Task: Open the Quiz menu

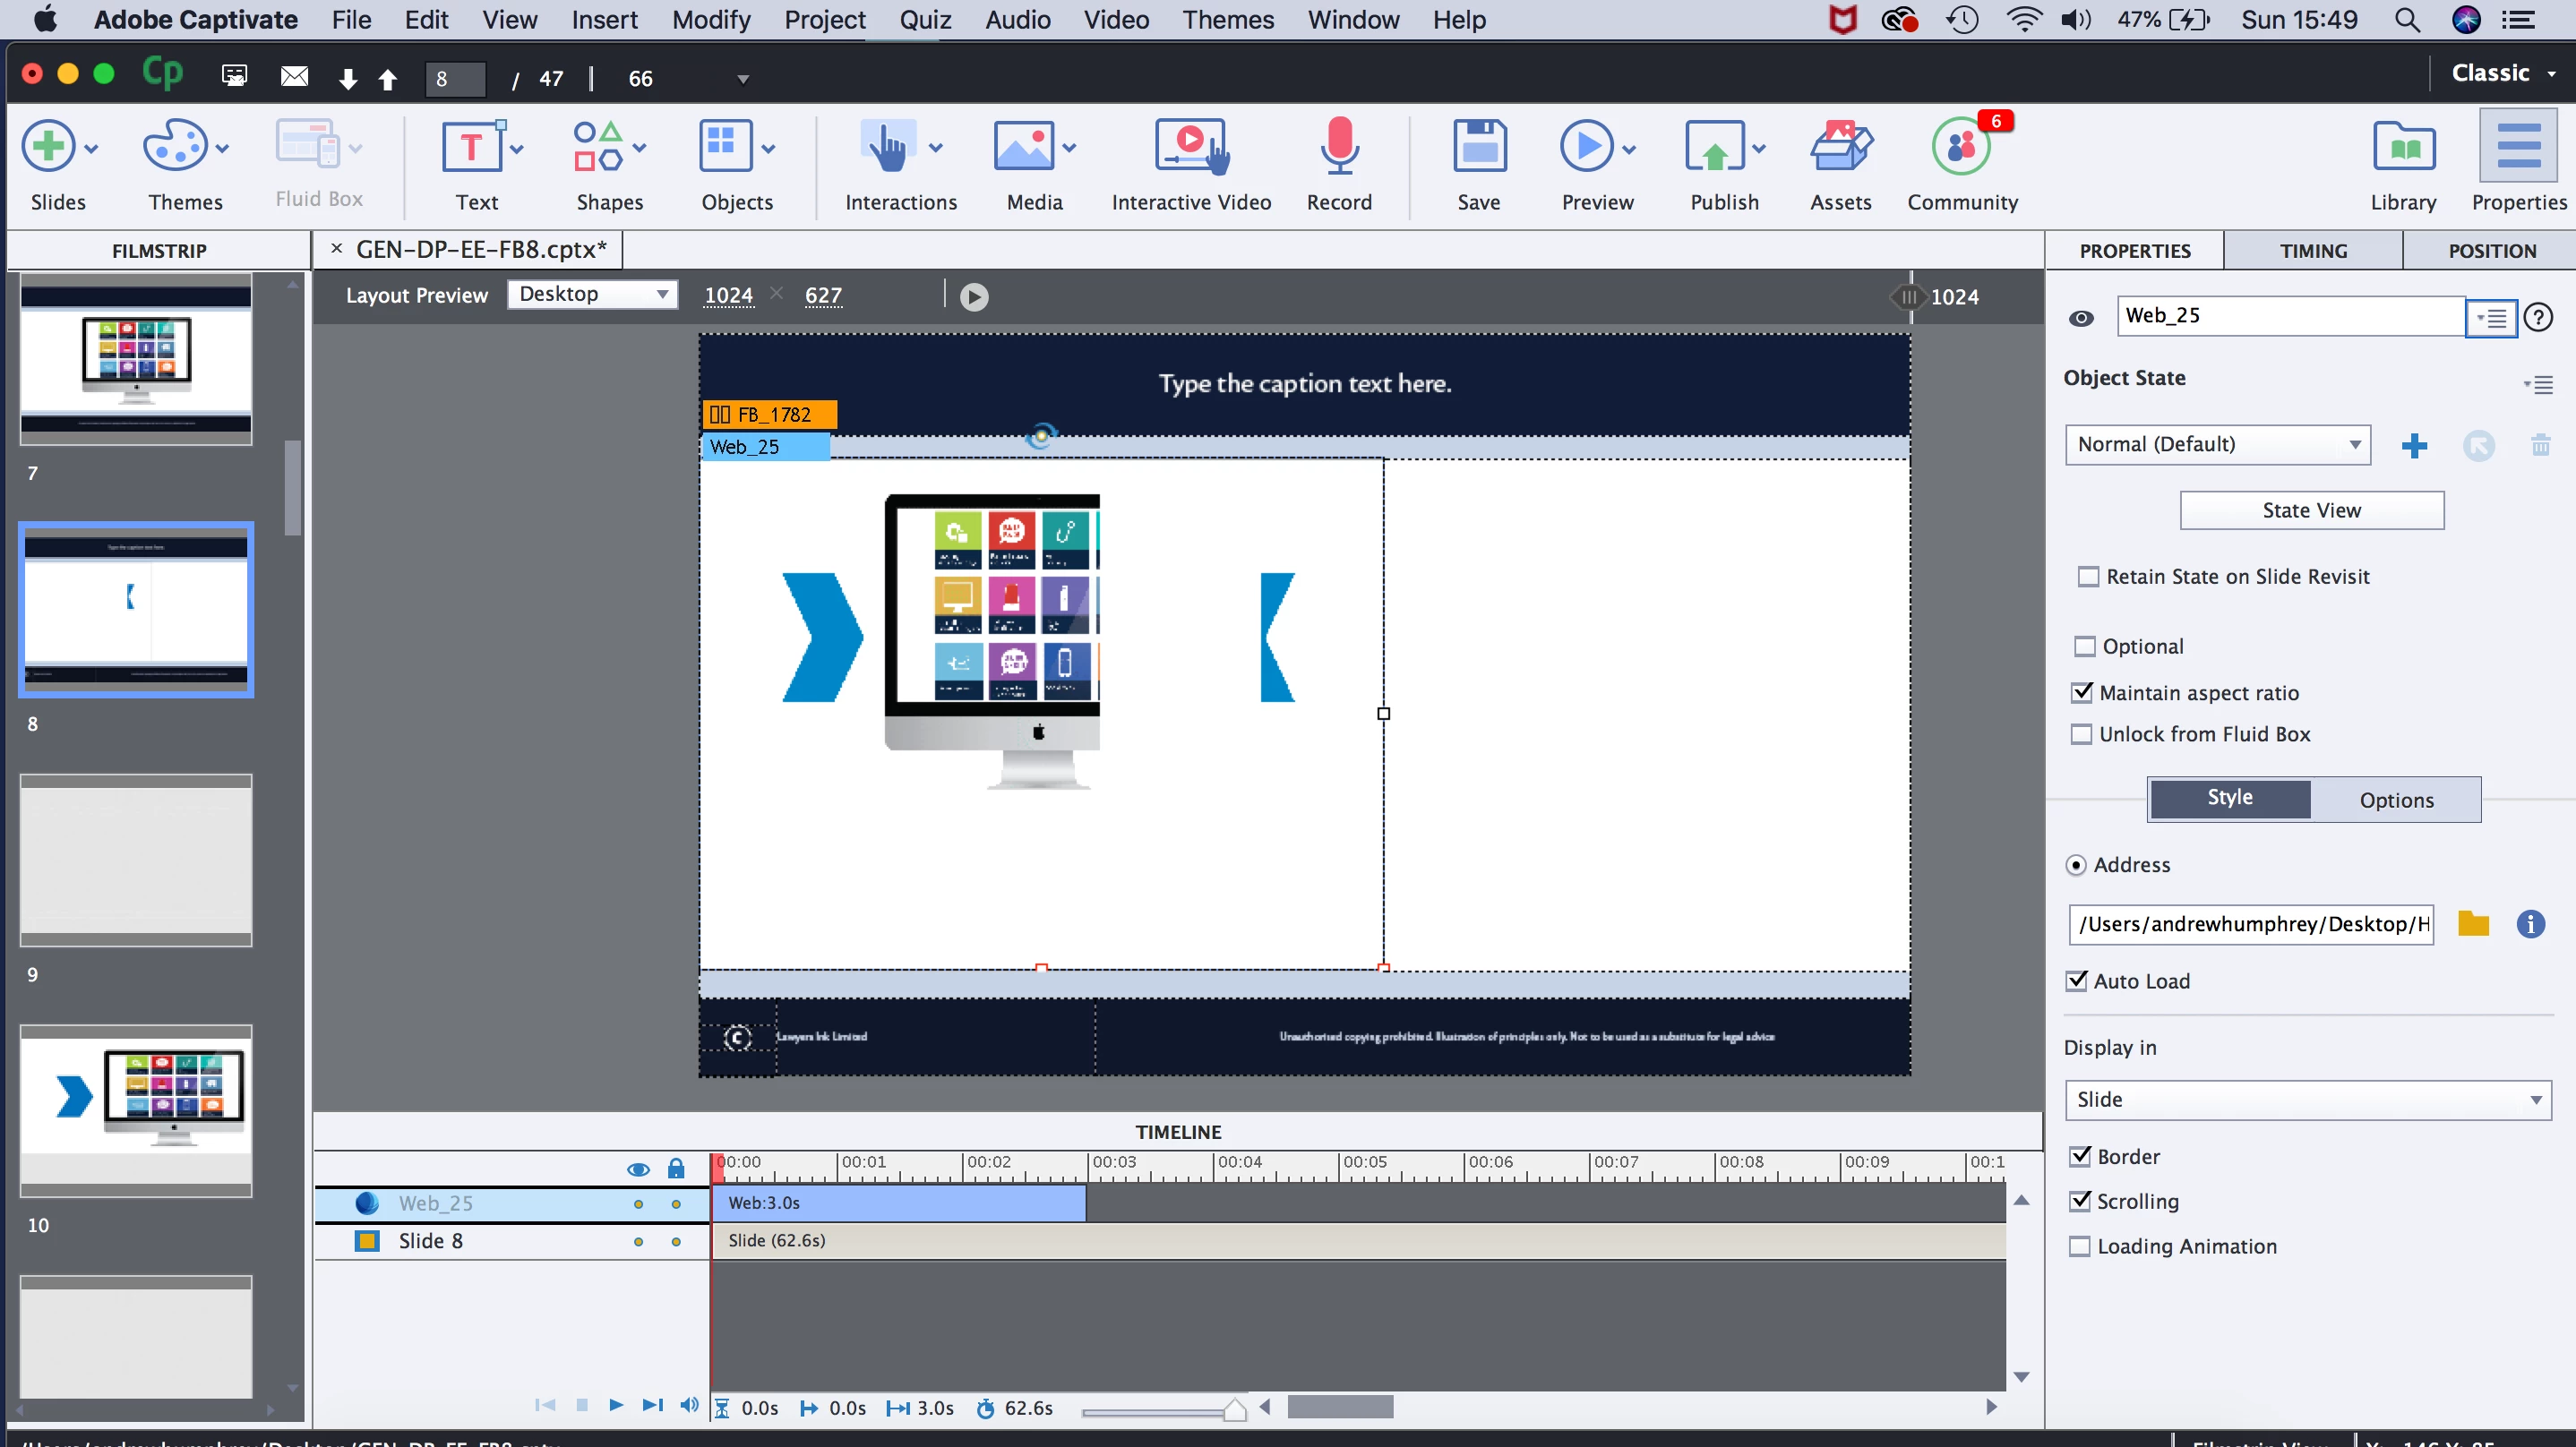Action: click(x=924, y=20)
